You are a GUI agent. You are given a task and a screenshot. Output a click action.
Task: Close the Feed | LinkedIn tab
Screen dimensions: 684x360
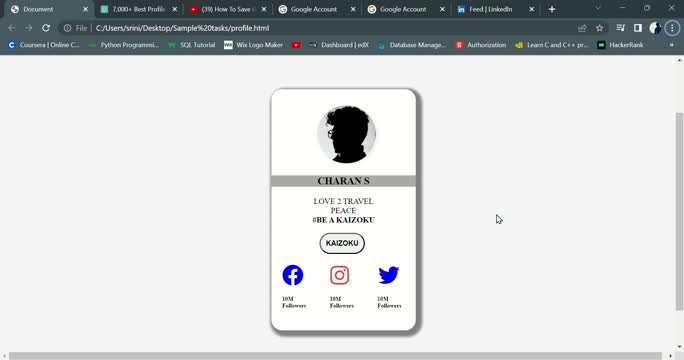tap(531, 9)
